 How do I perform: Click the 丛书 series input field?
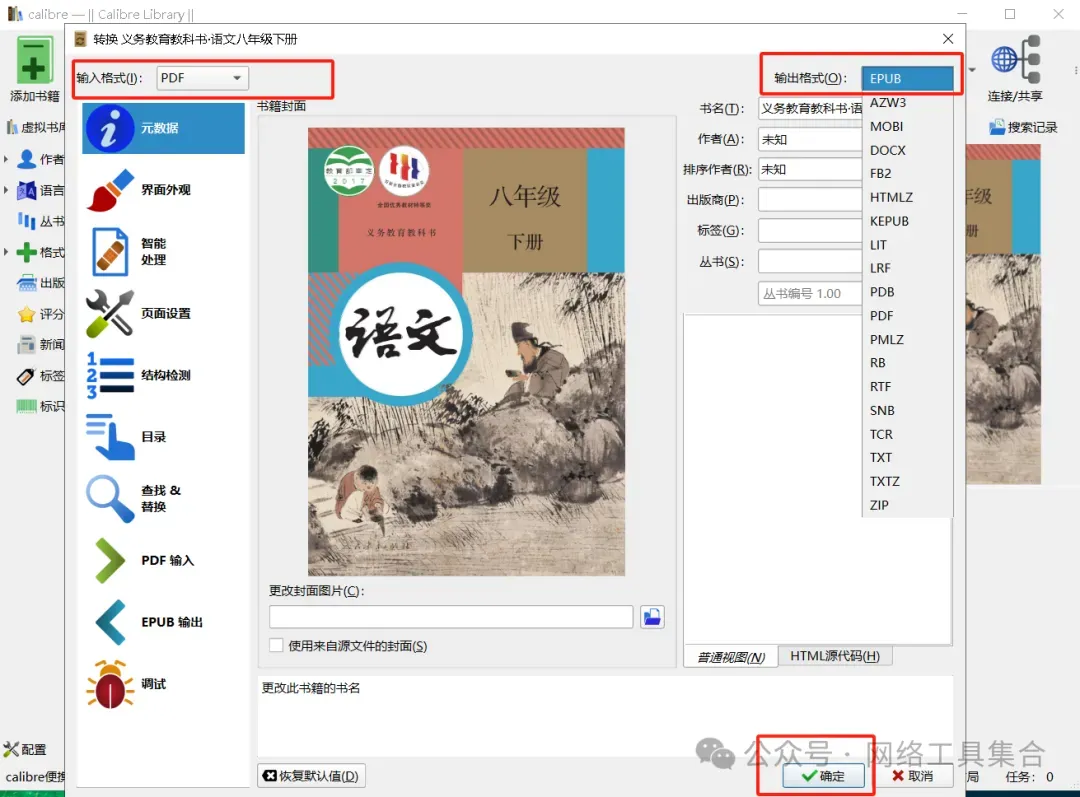810,262
